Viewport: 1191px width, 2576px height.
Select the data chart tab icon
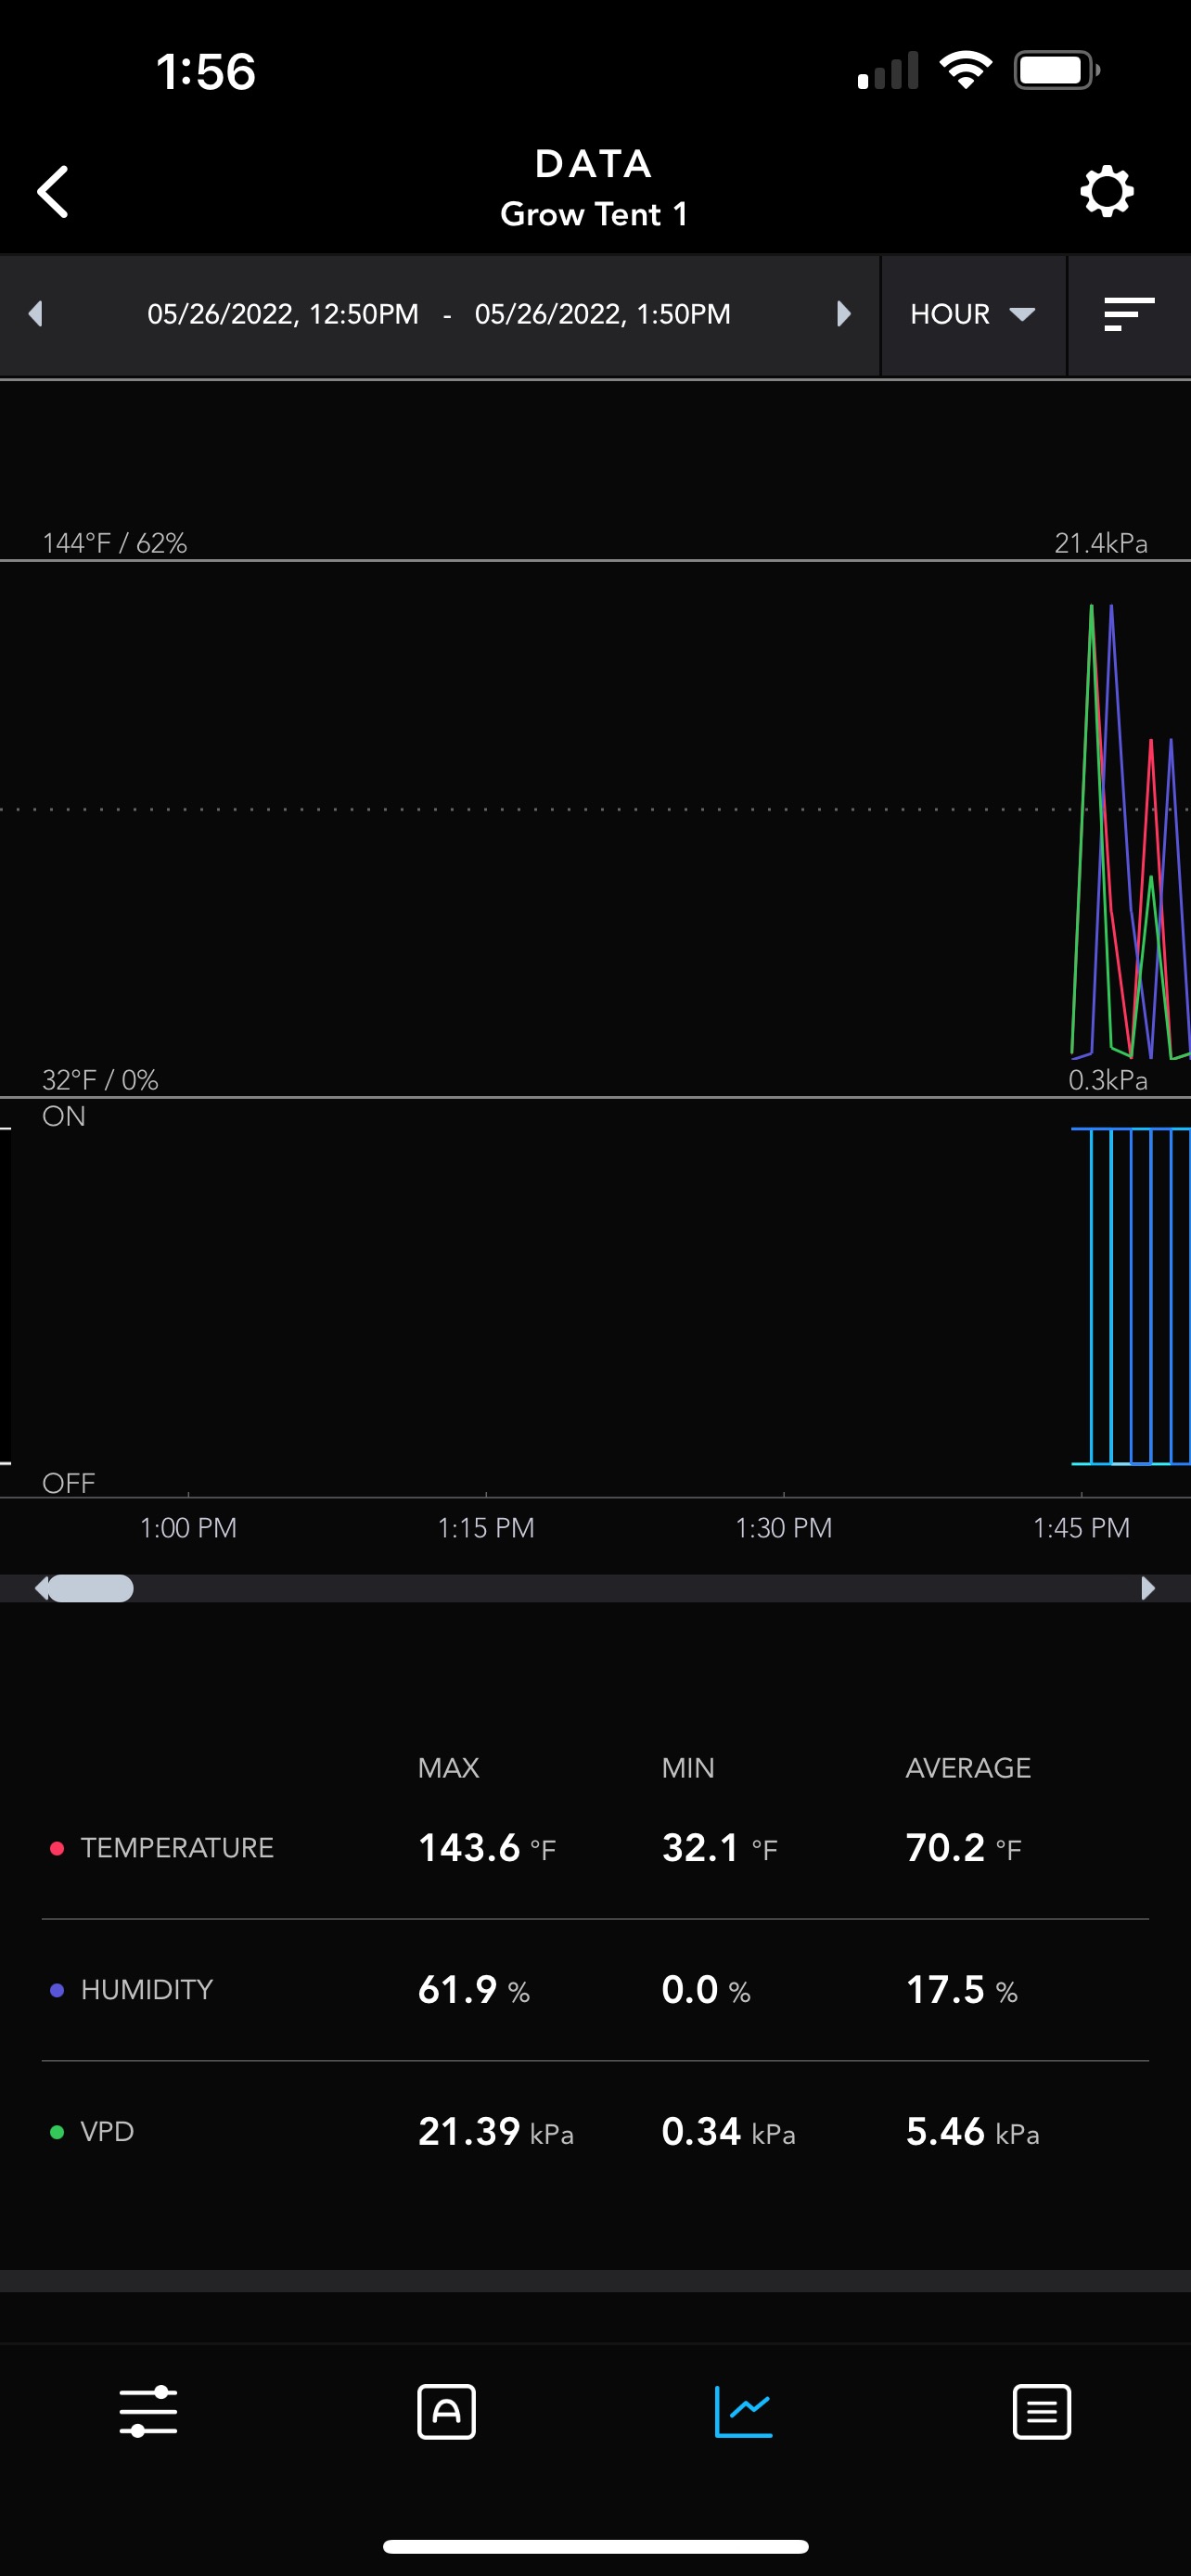point(743,2411)
